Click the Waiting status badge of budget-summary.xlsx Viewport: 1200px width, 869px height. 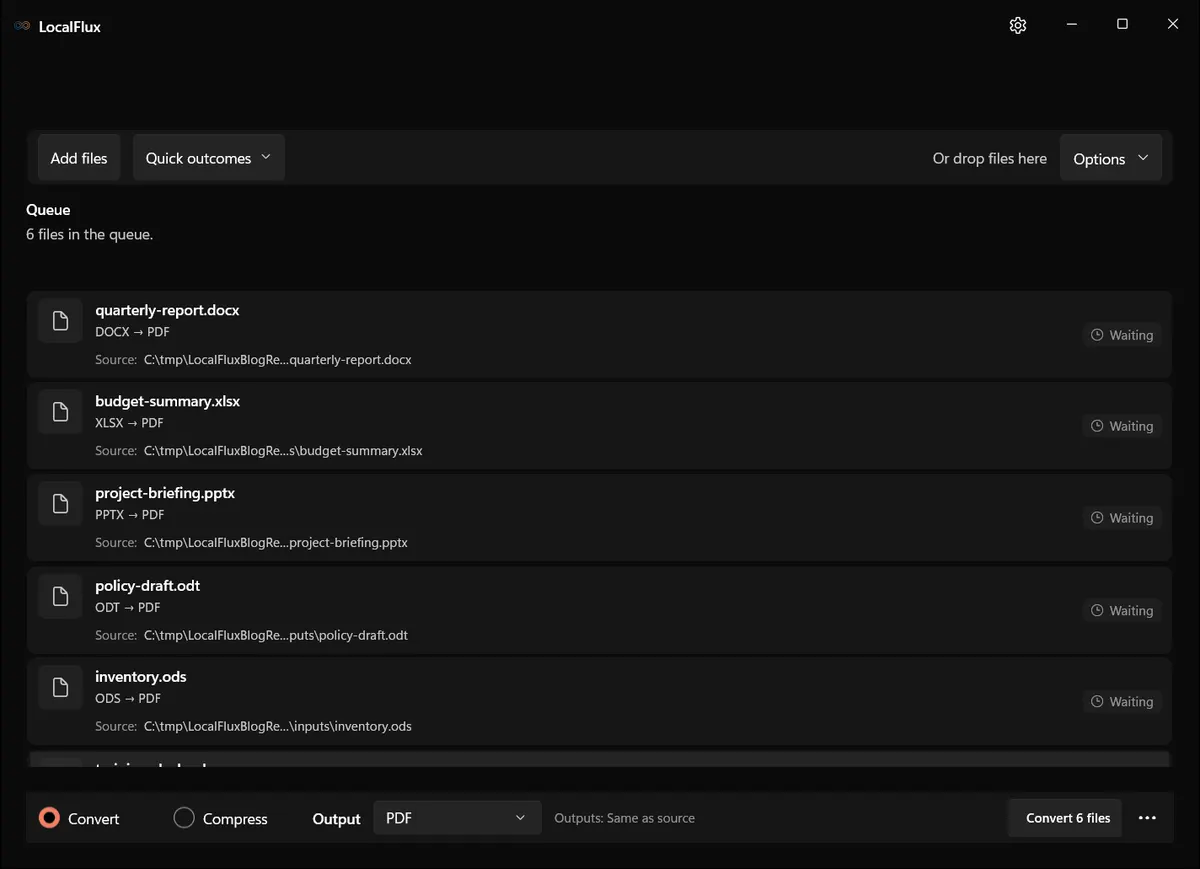click(1122, 426)
